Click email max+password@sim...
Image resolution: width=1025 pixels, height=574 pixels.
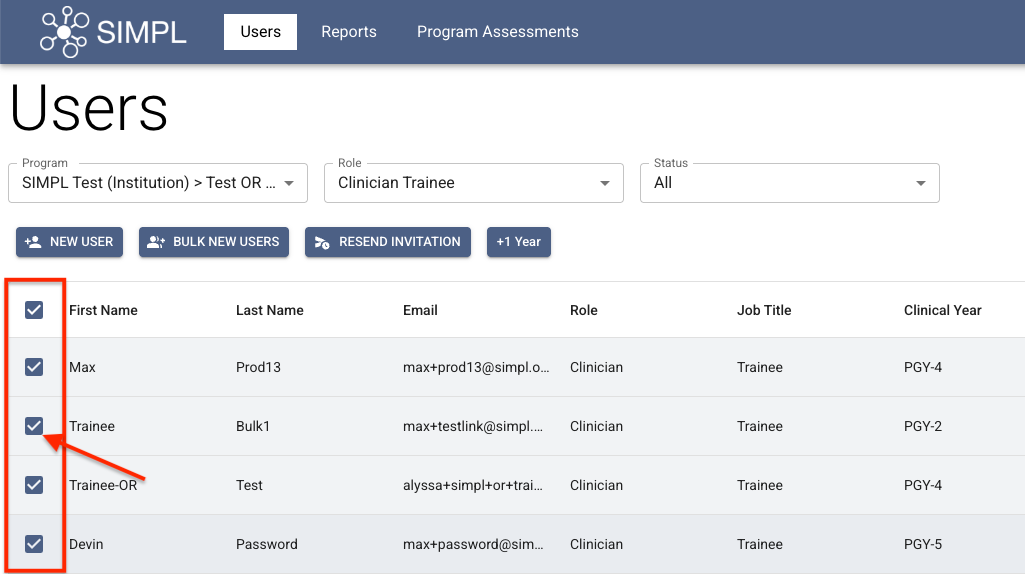pyautogui.click(x=473, y=544)
